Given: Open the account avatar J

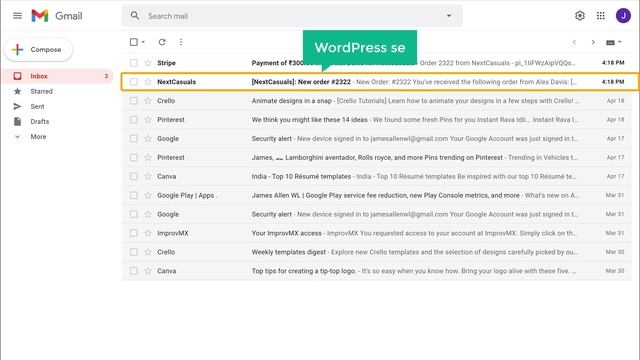Looking at the screenshot, I should click(x=623, y=16).
